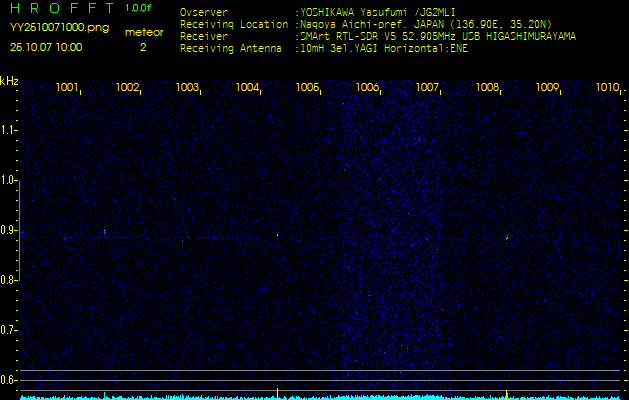
Task: Click the yellow-green echo dot after 1004
Action: (278, 235)
